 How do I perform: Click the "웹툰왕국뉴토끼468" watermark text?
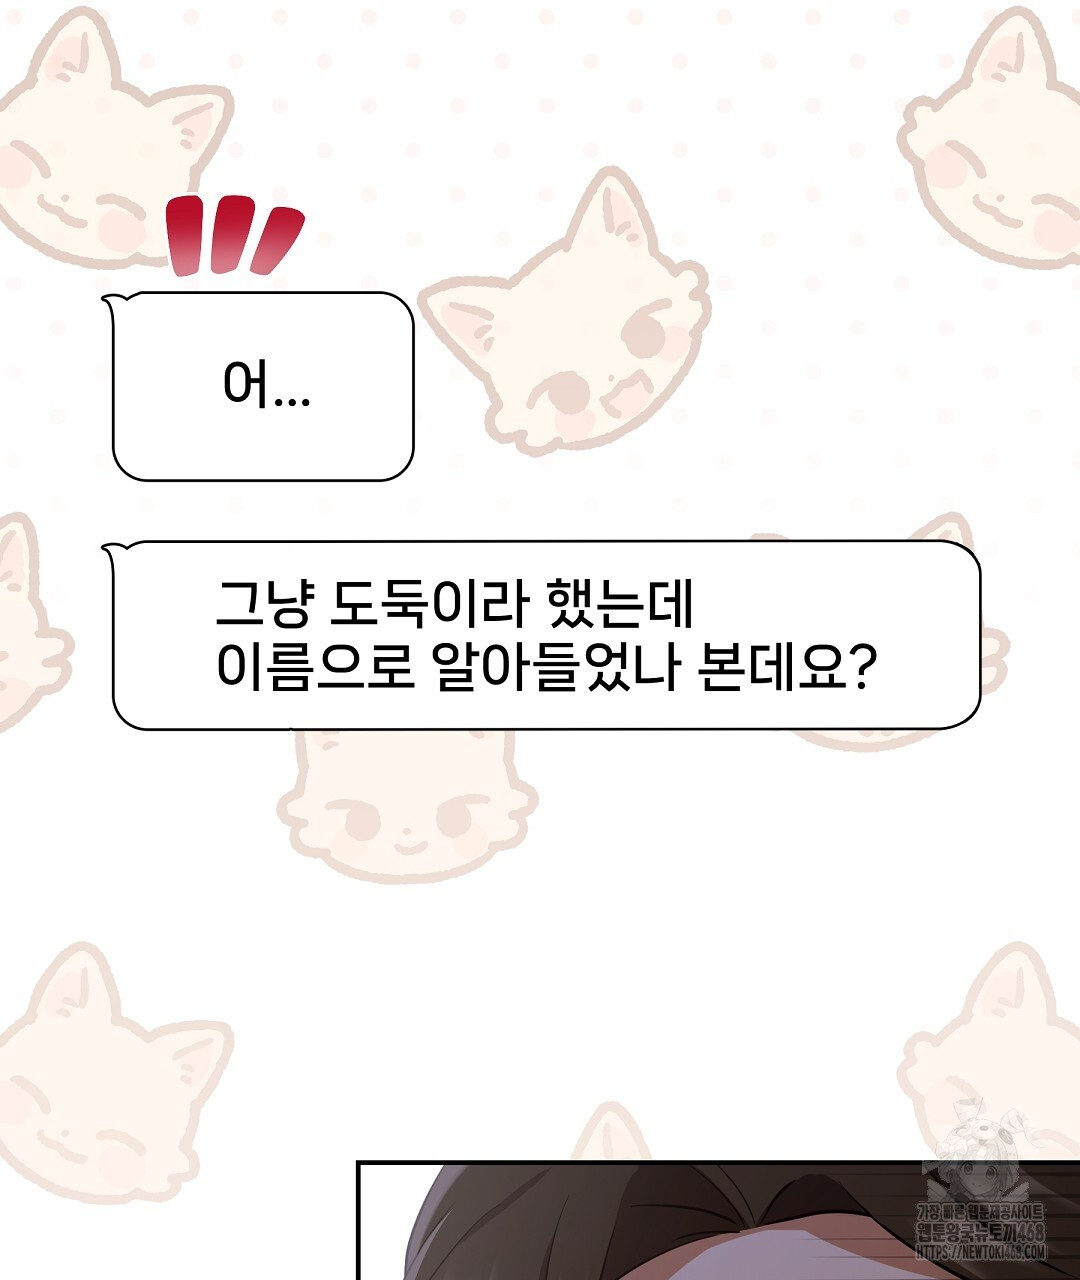[x=982, y=1233]
